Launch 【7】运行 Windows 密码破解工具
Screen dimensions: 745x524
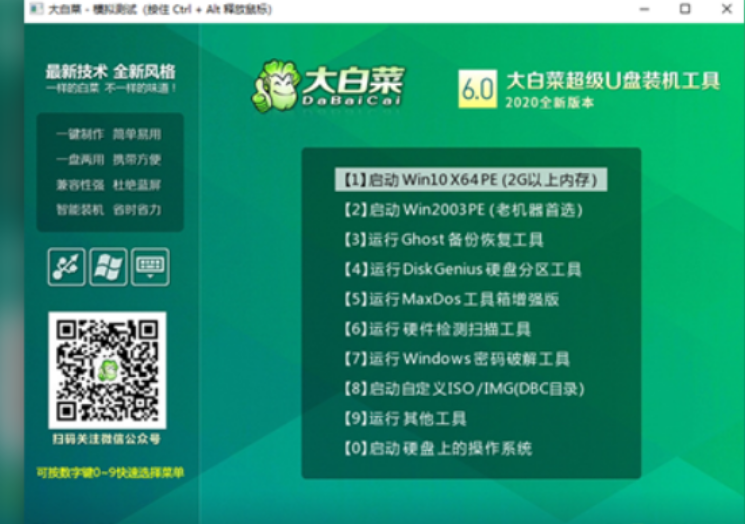click(x=457, y=359)
